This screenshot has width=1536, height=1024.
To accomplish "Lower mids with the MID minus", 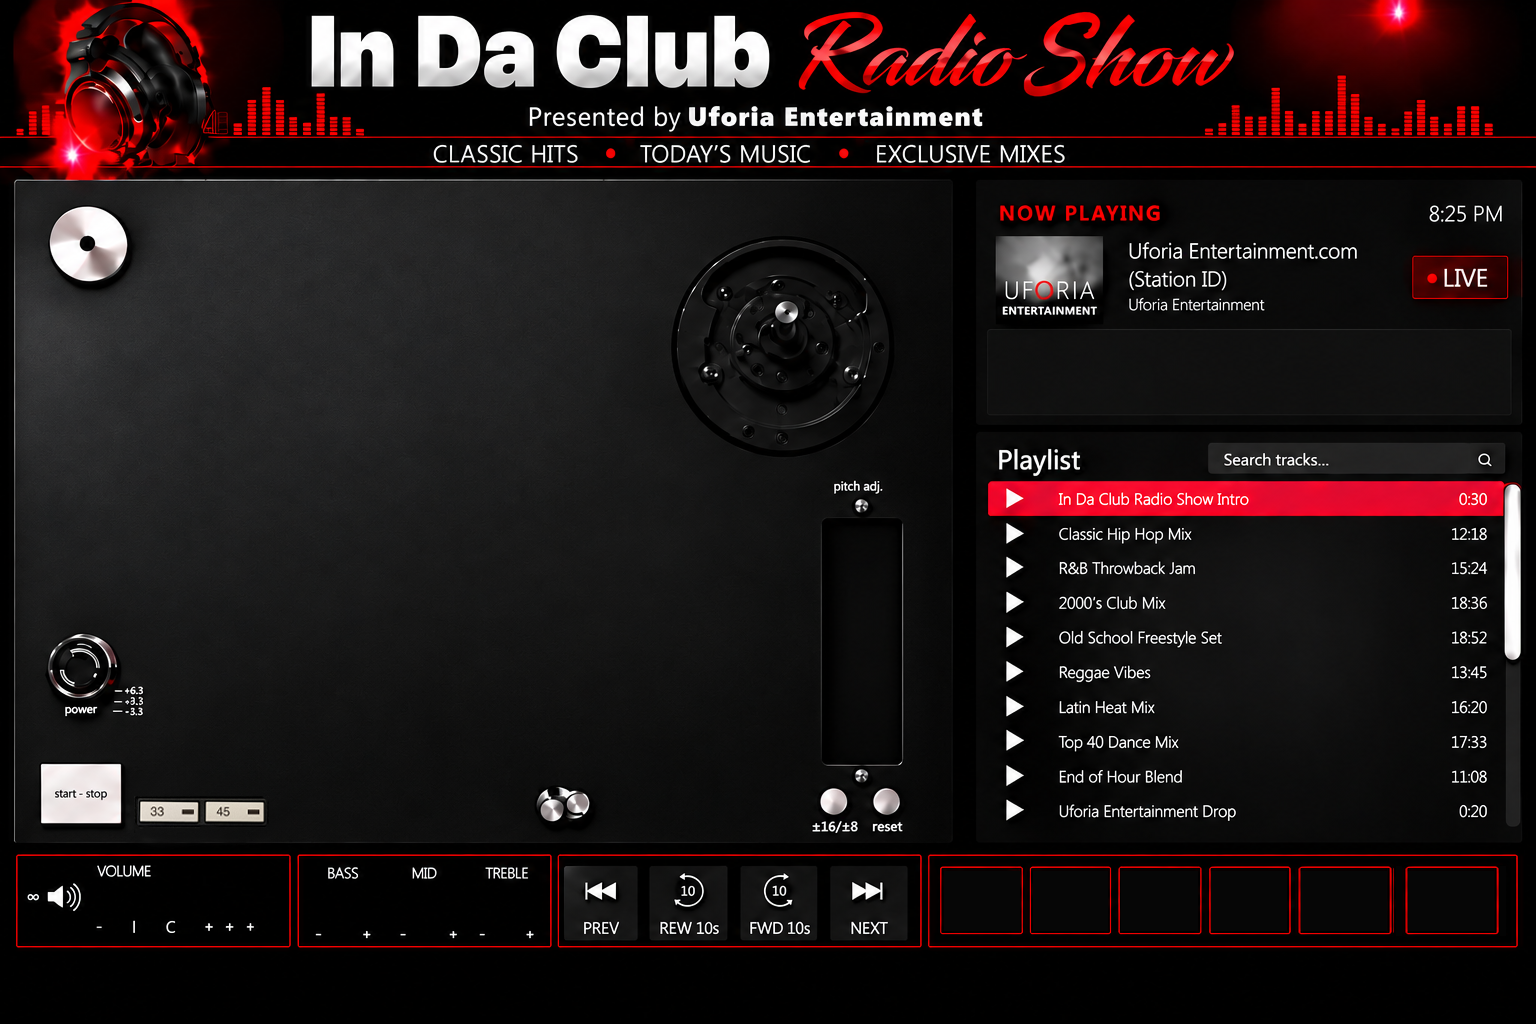I will [x=403, y=935].
